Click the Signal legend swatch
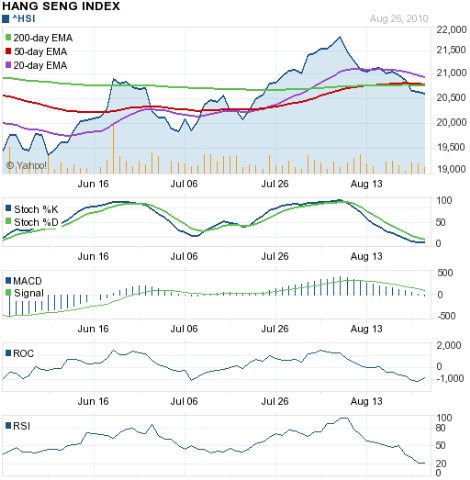Viewport: 470px width, 480px height. click(9, 293)
